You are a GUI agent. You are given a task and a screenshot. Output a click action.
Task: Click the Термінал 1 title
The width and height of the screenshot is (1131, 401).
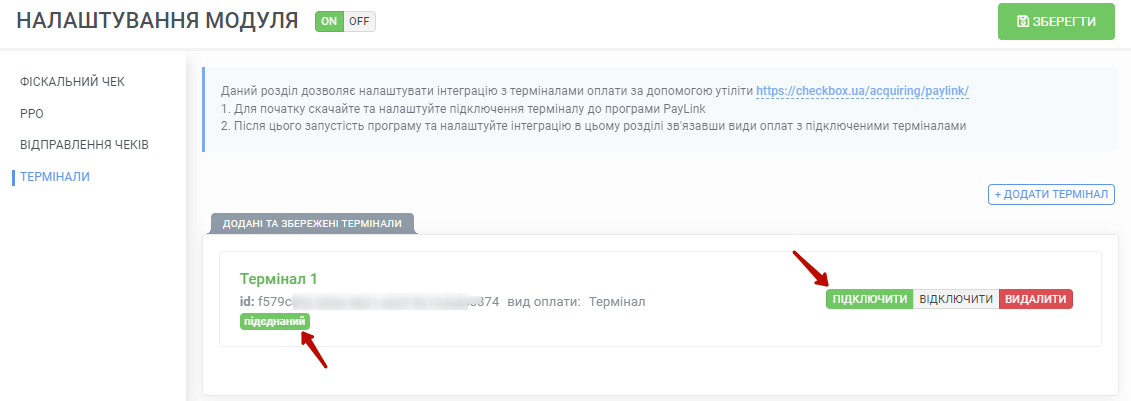pyautogui.click(x=278, y=279)
